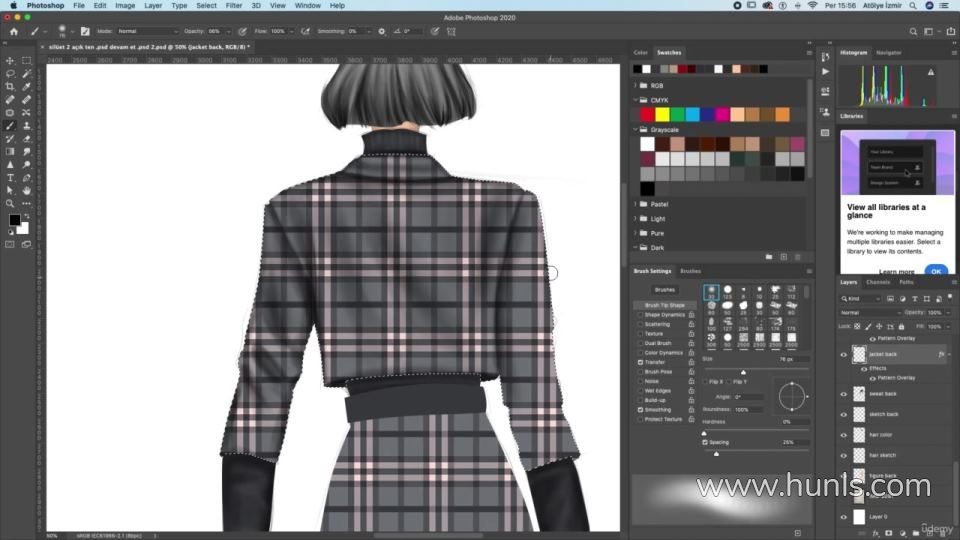
Task: Click the Brushes button in Brush Settings
Action: point(665,290)
